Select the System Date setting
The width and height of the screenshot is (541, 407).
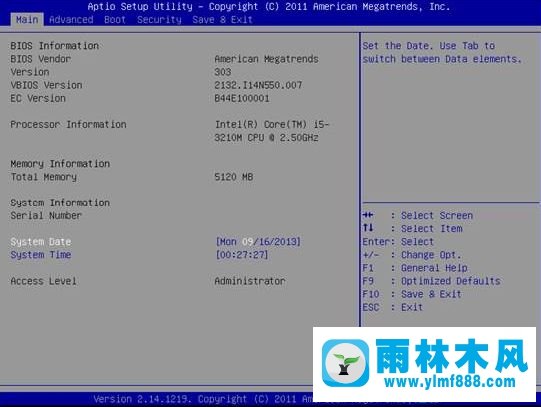[x=41, y=242]
